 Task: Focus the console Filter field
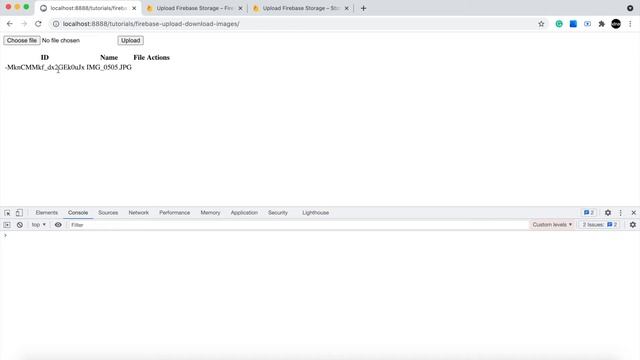pos(298,225)
